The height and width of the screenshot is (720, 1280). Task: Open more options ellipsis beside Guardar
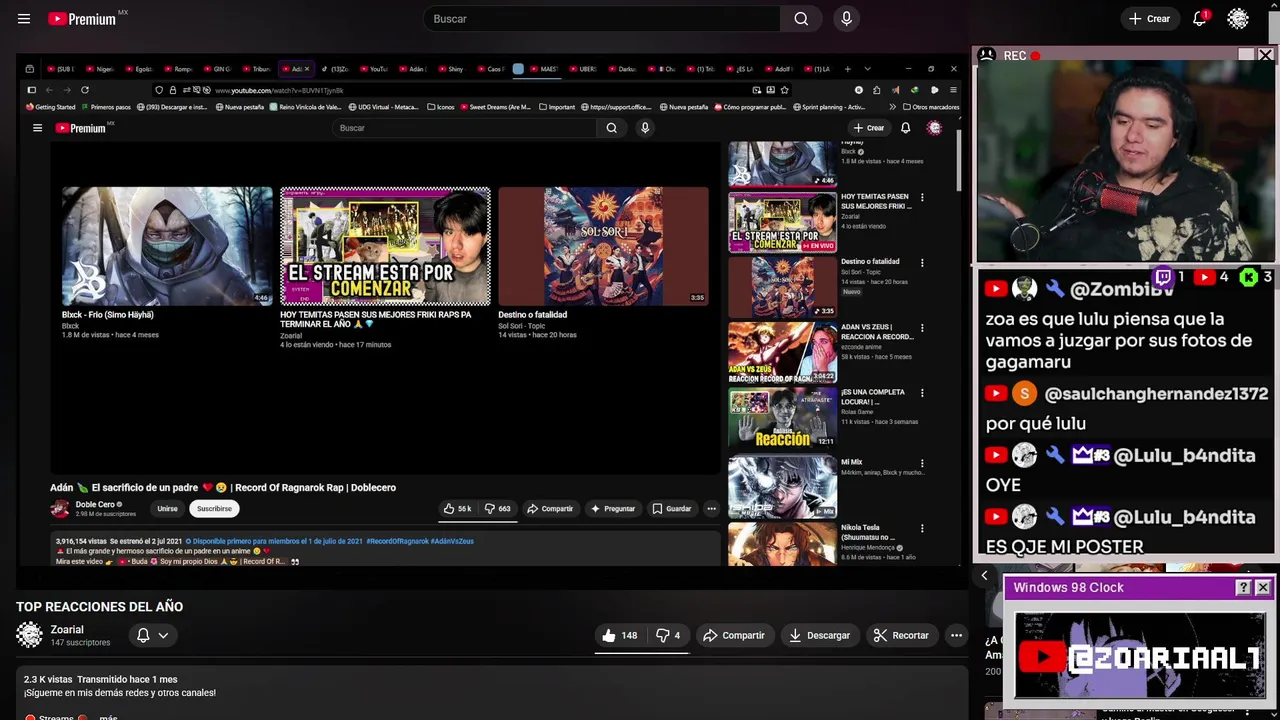711,509
